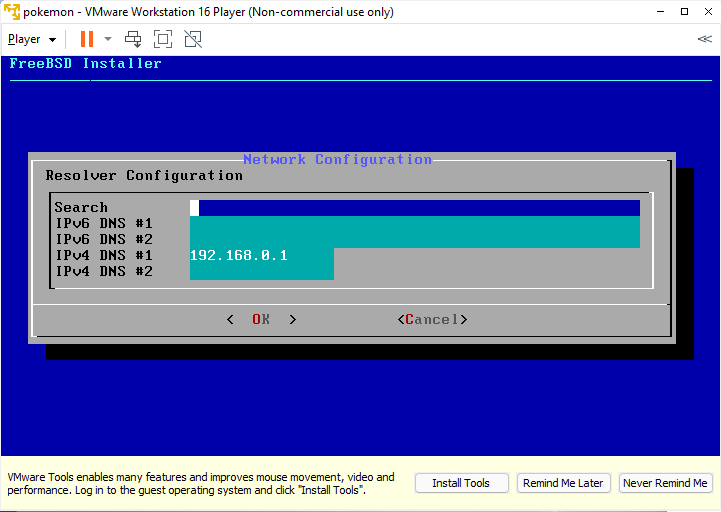Click the IPv4 DNS #2 label

(x=104, y=271)
